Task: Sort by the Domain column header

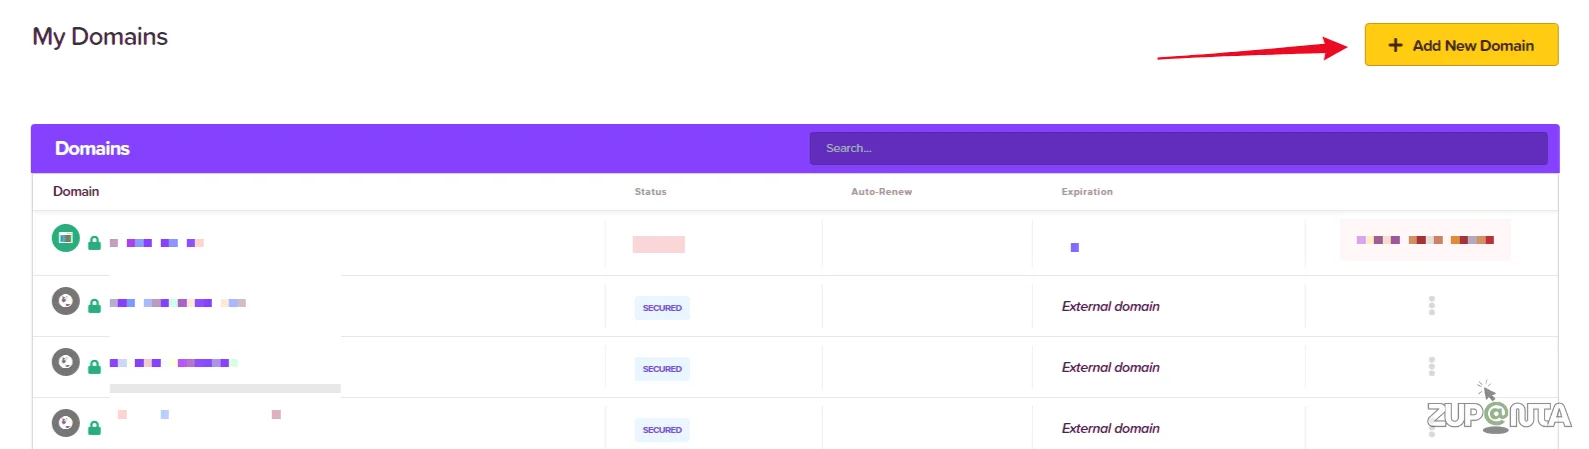Action: (x=76, y=192)
